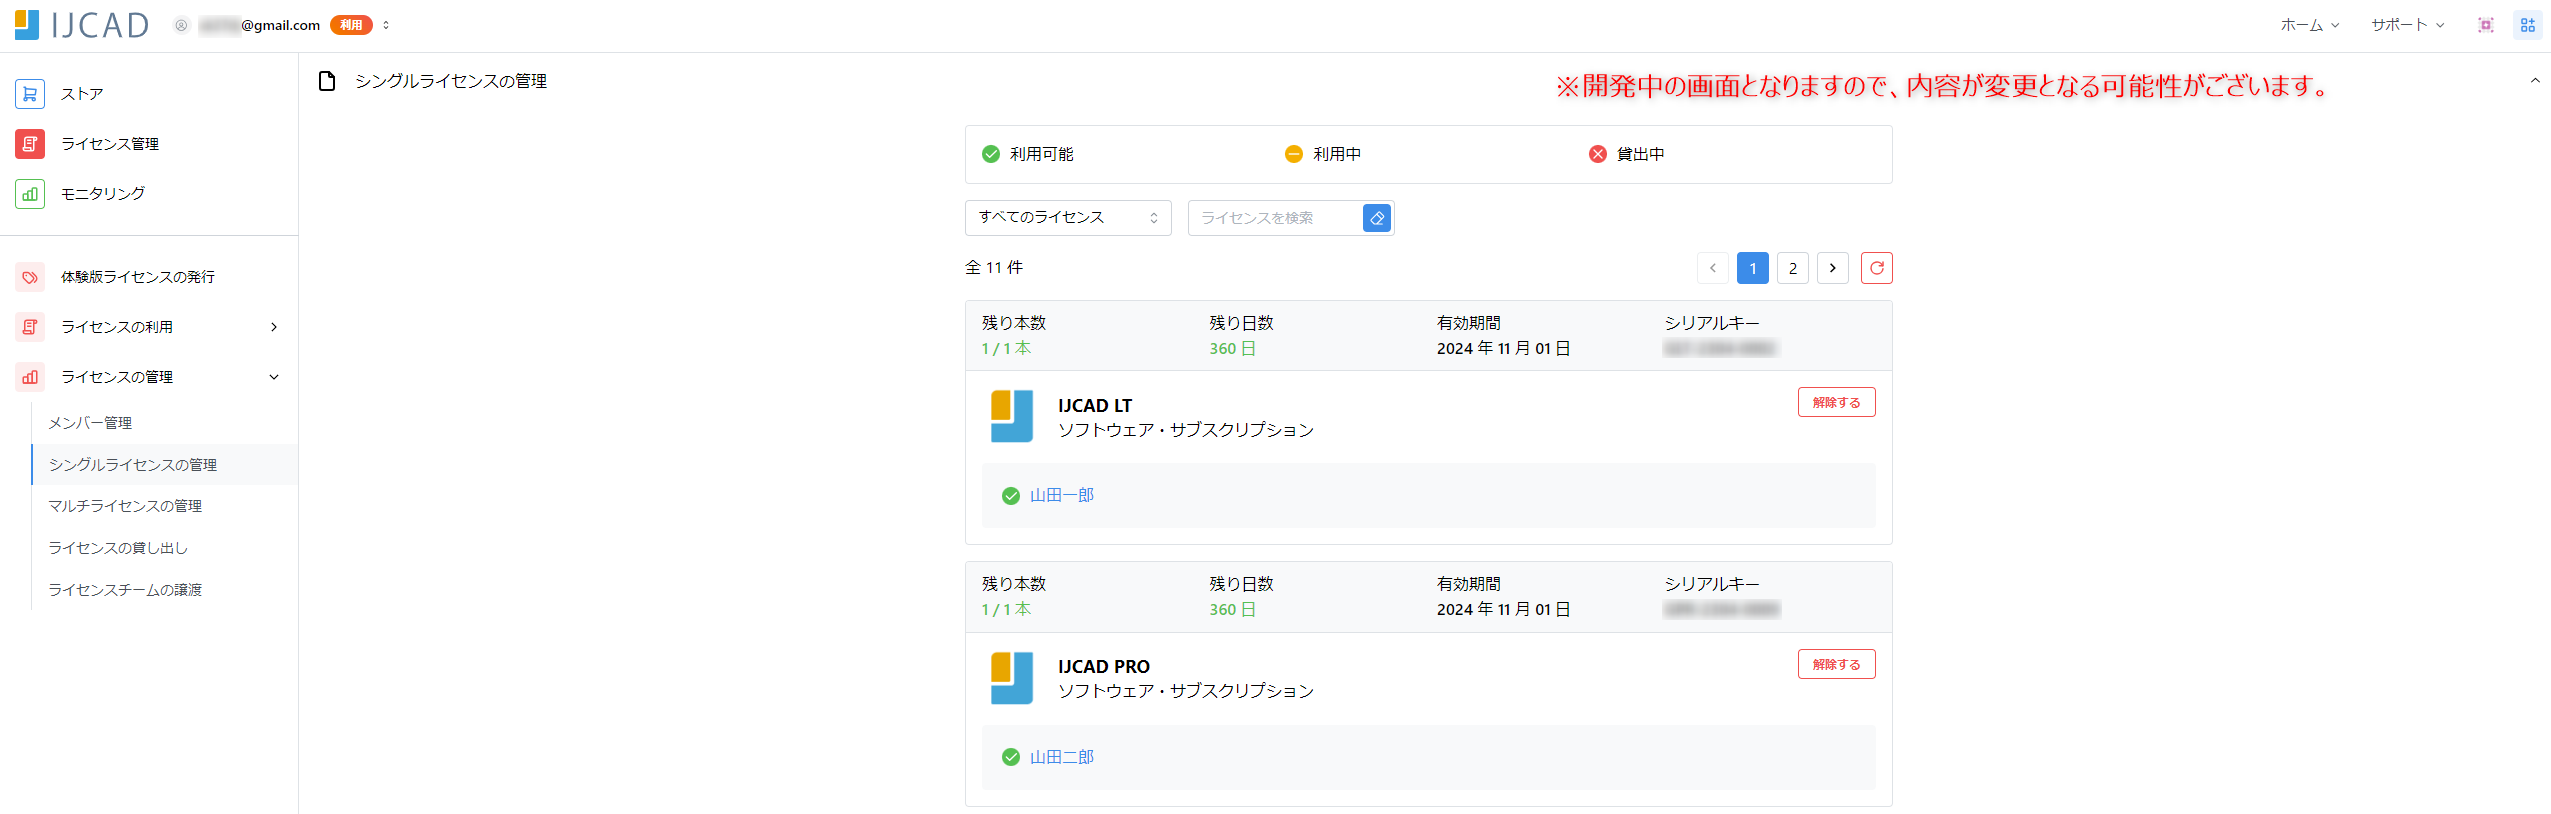Click the fullscreen icon in top bar

pyautogui.click(x=2486, y=25)
